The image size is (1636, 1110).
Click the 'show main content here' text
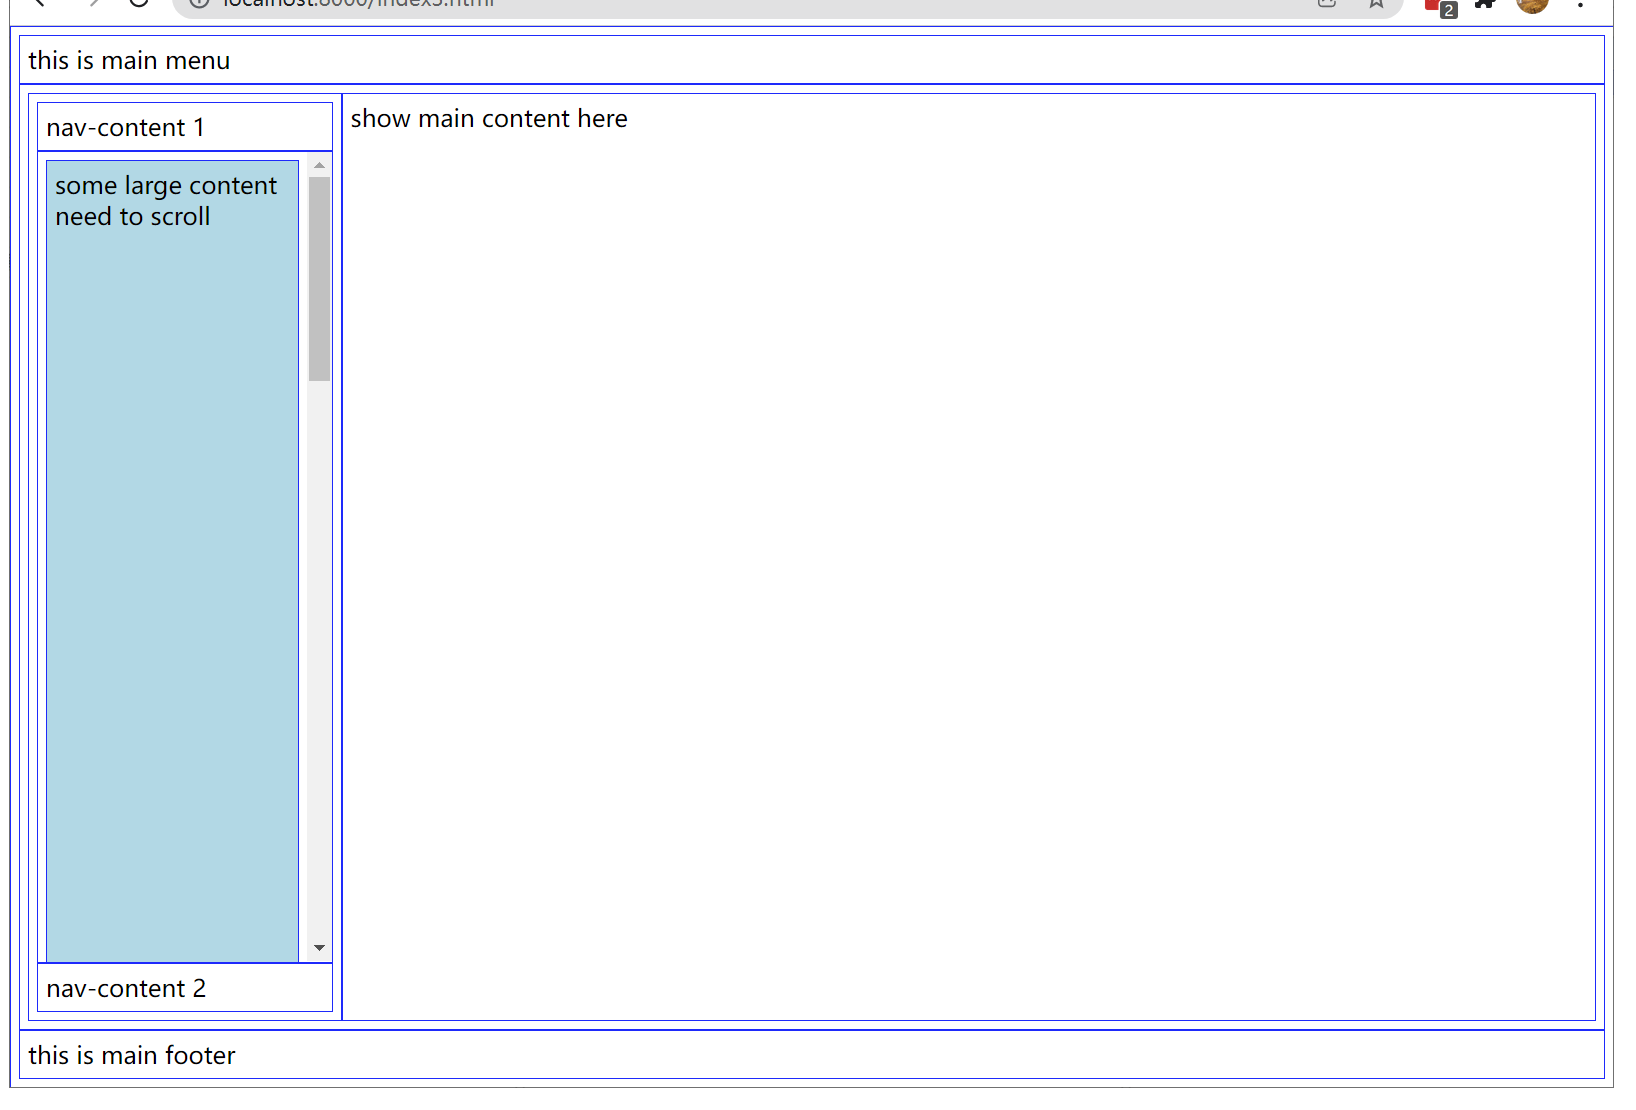click(488, 118)
